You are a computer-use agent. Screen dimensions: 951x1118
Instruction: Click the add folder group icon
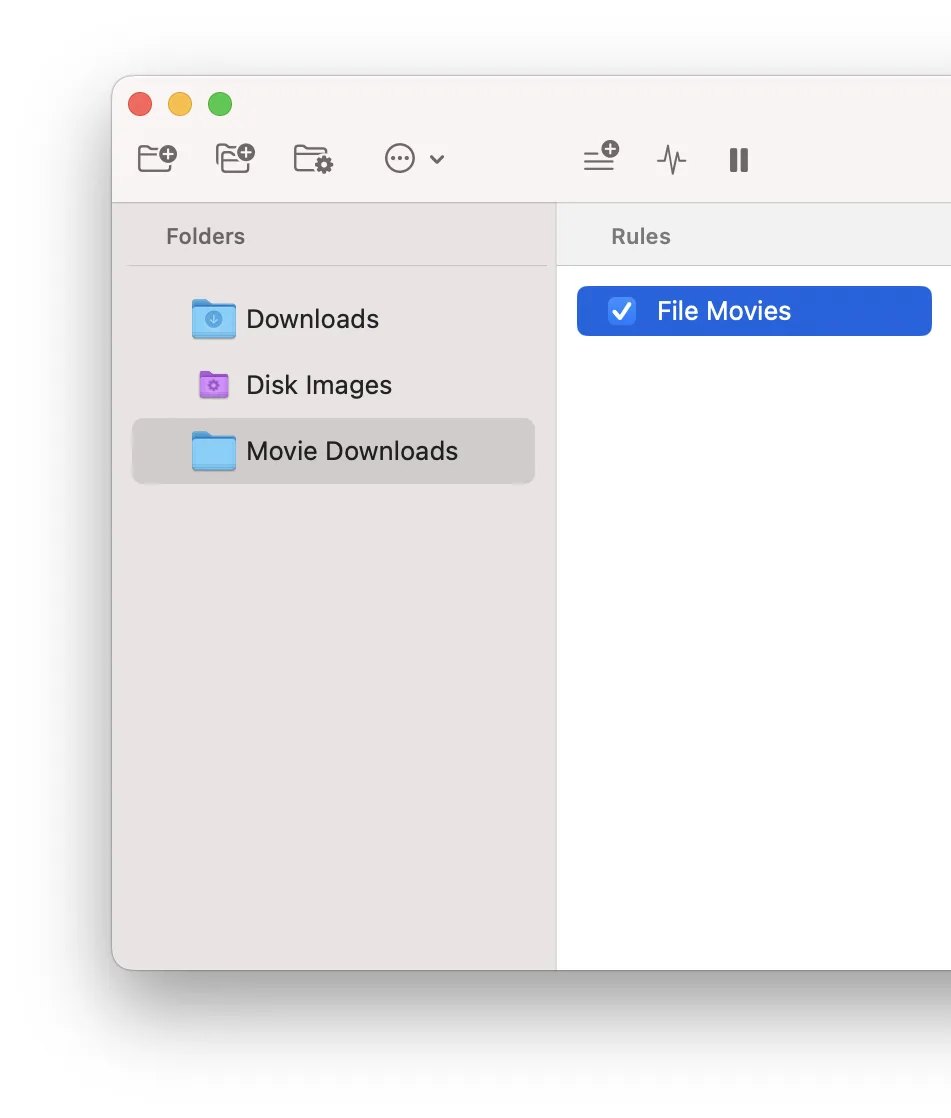[235, 158]
